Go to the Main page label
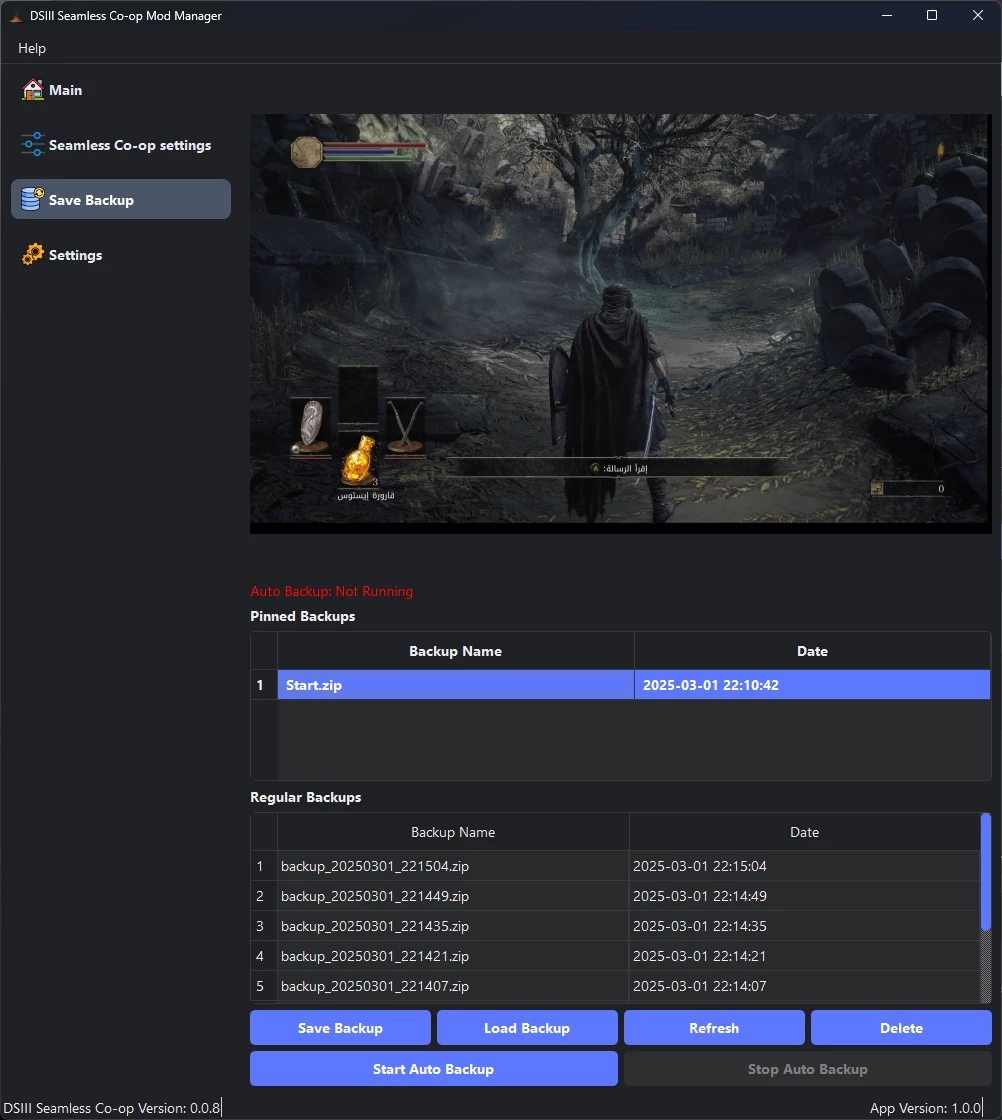Image resolution: width=1002 pixels, height=1120 pixels. (x=66, y=90)
